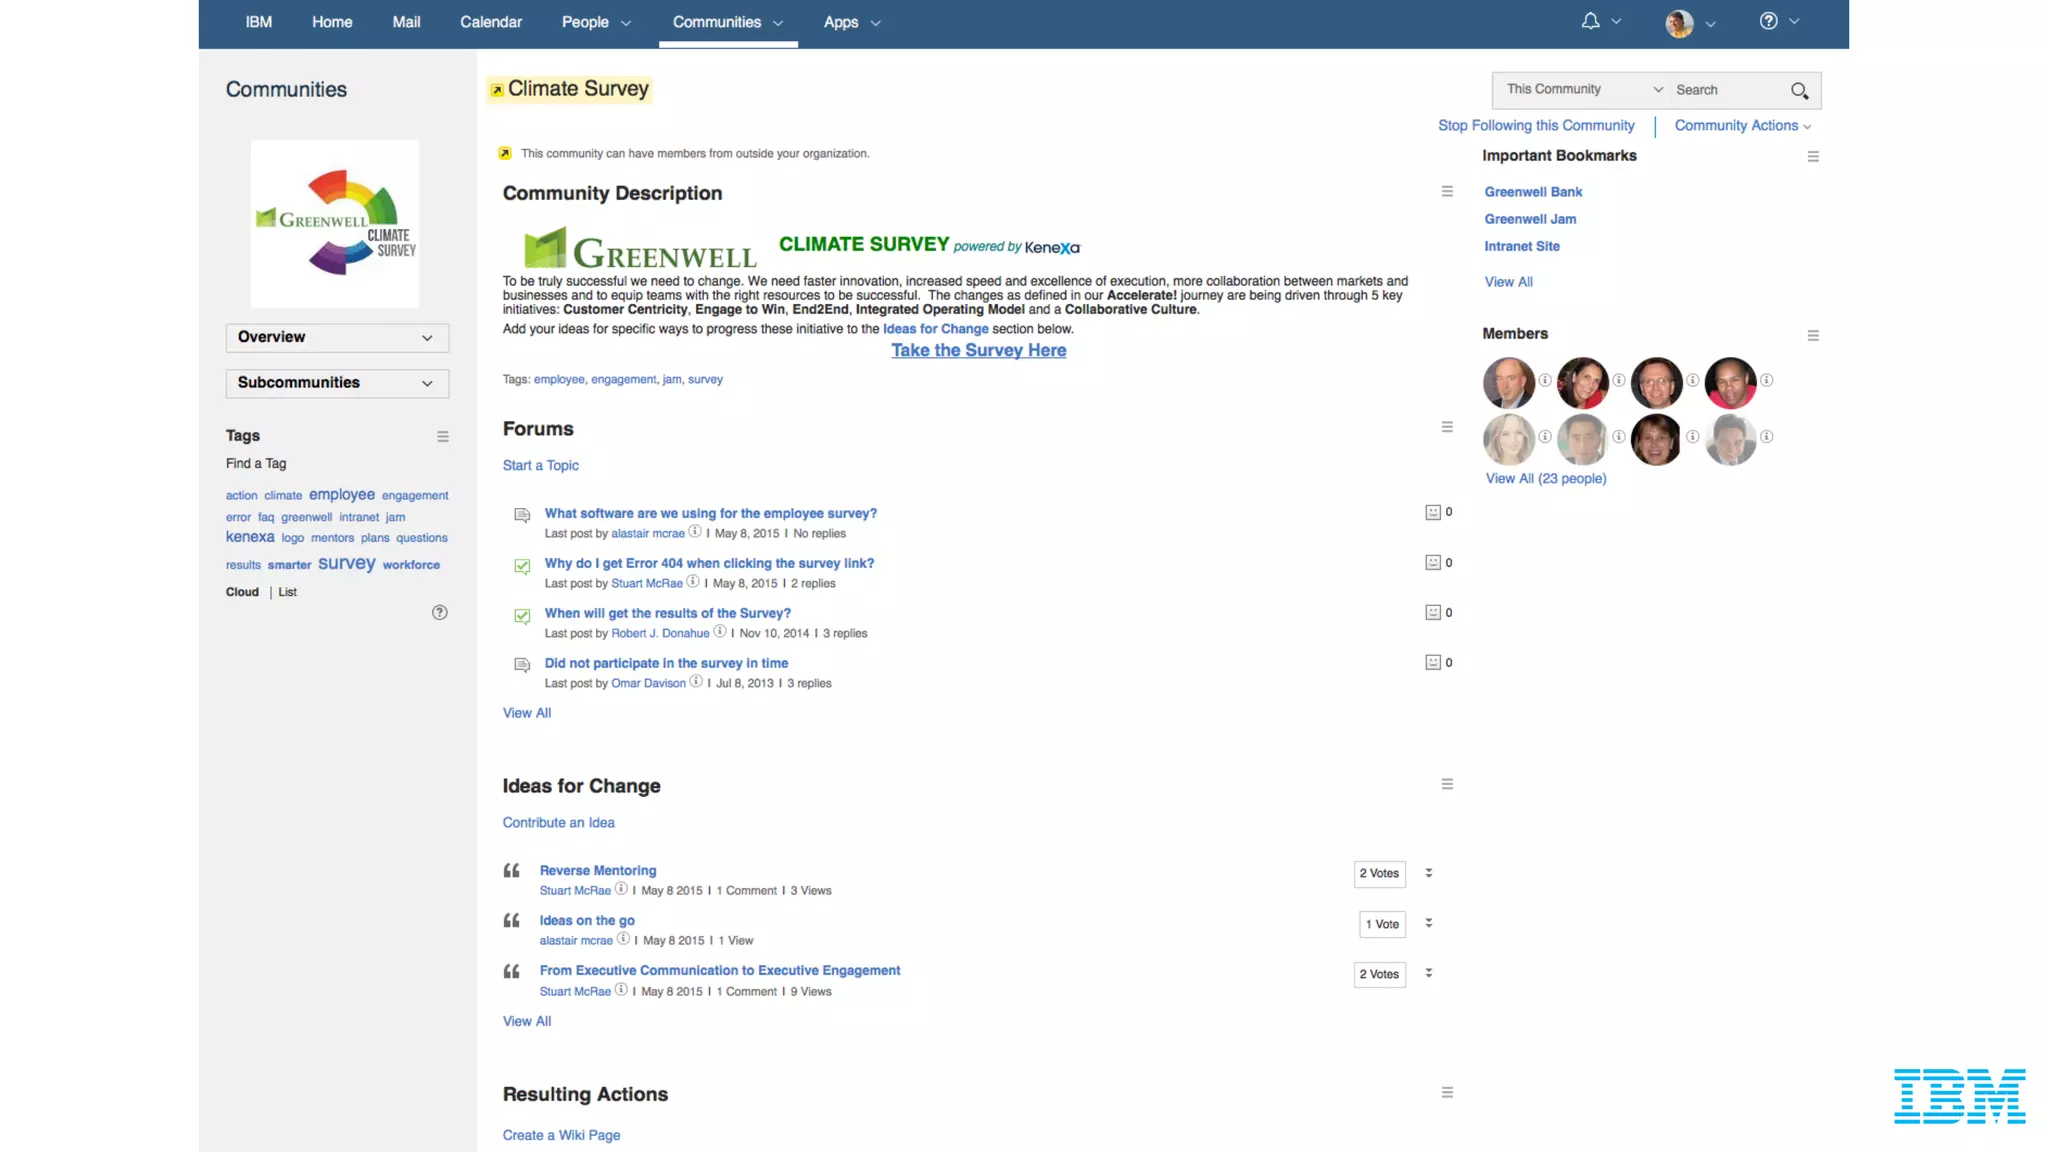This screenshot has width=2048, height=1152.
Task: Expand details arrow for Reverse Mentoring idea
Action: click(1428, 873)
